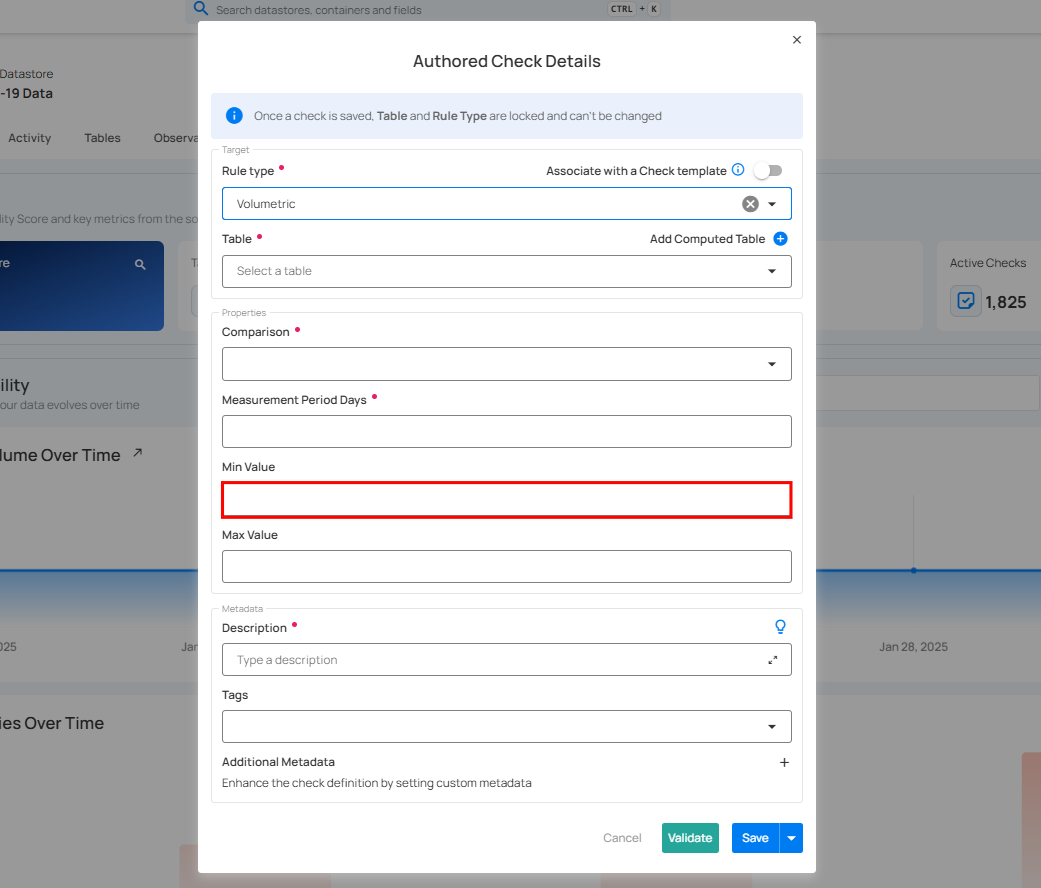Viewport: 1041px width, 888px height.
Task: Close the Authored Check Details dialog
Action: (x=797, y=40)
